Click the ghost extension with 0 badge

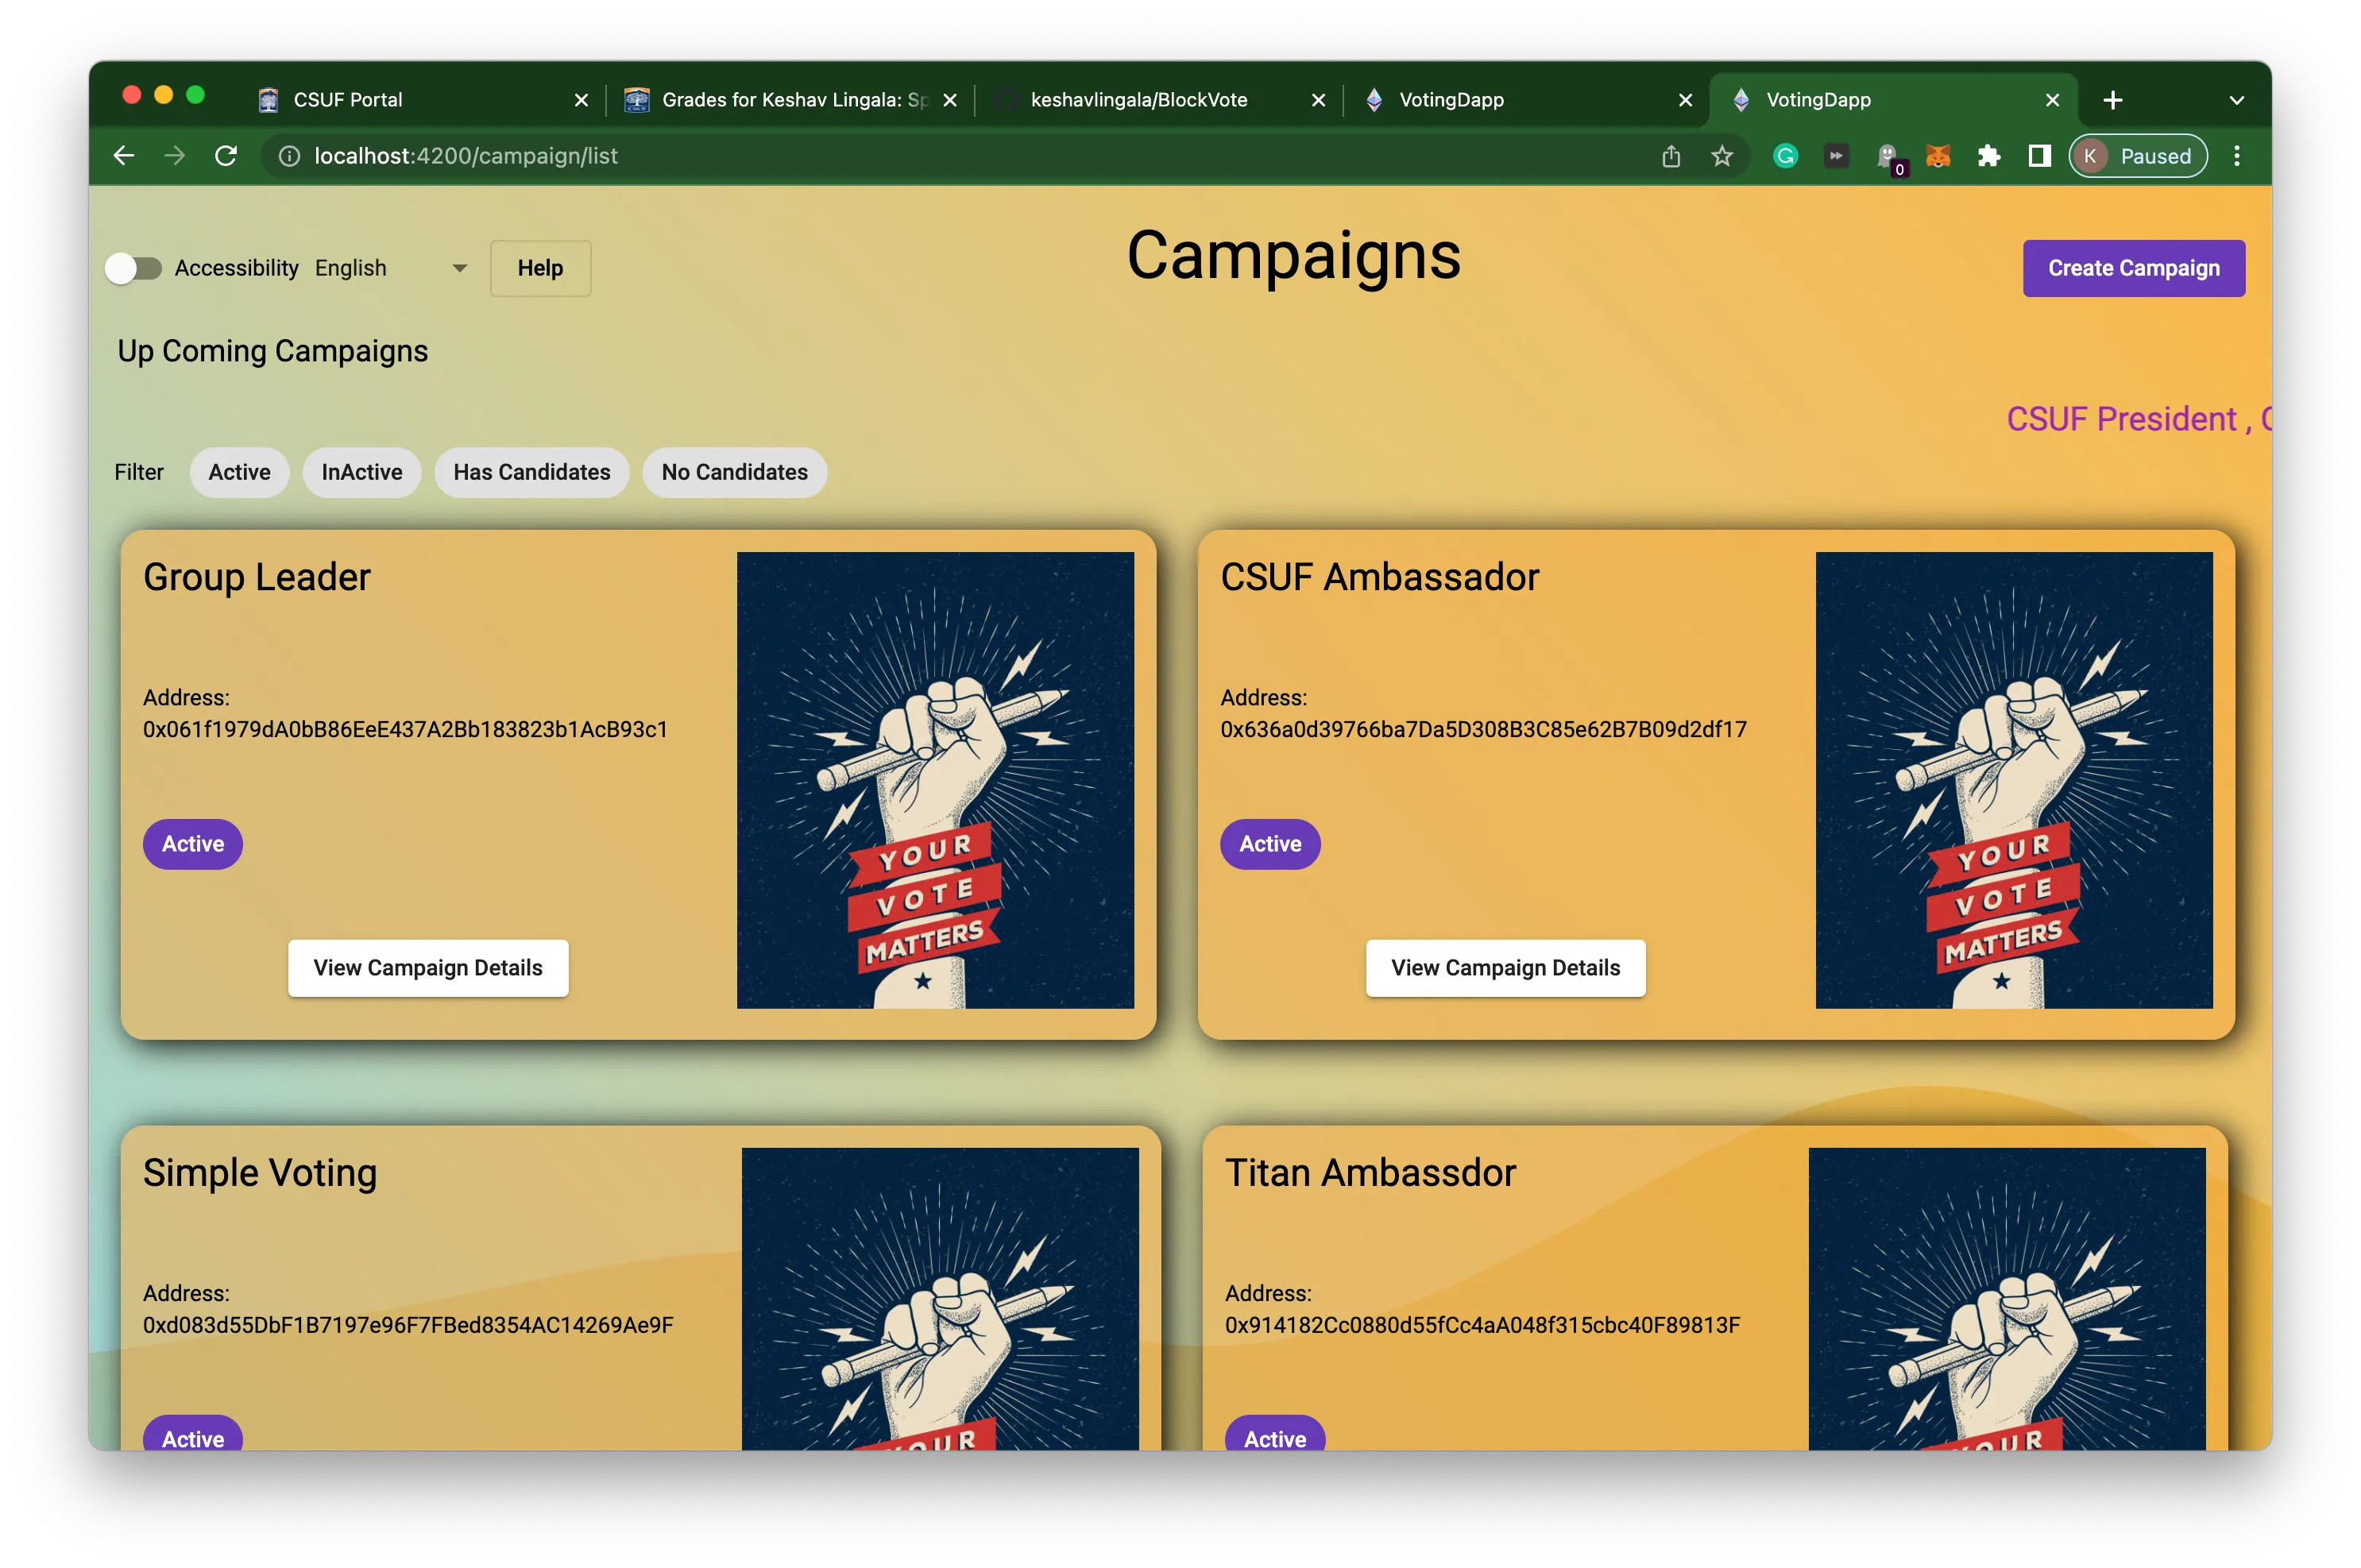[x=1889, y=158]
